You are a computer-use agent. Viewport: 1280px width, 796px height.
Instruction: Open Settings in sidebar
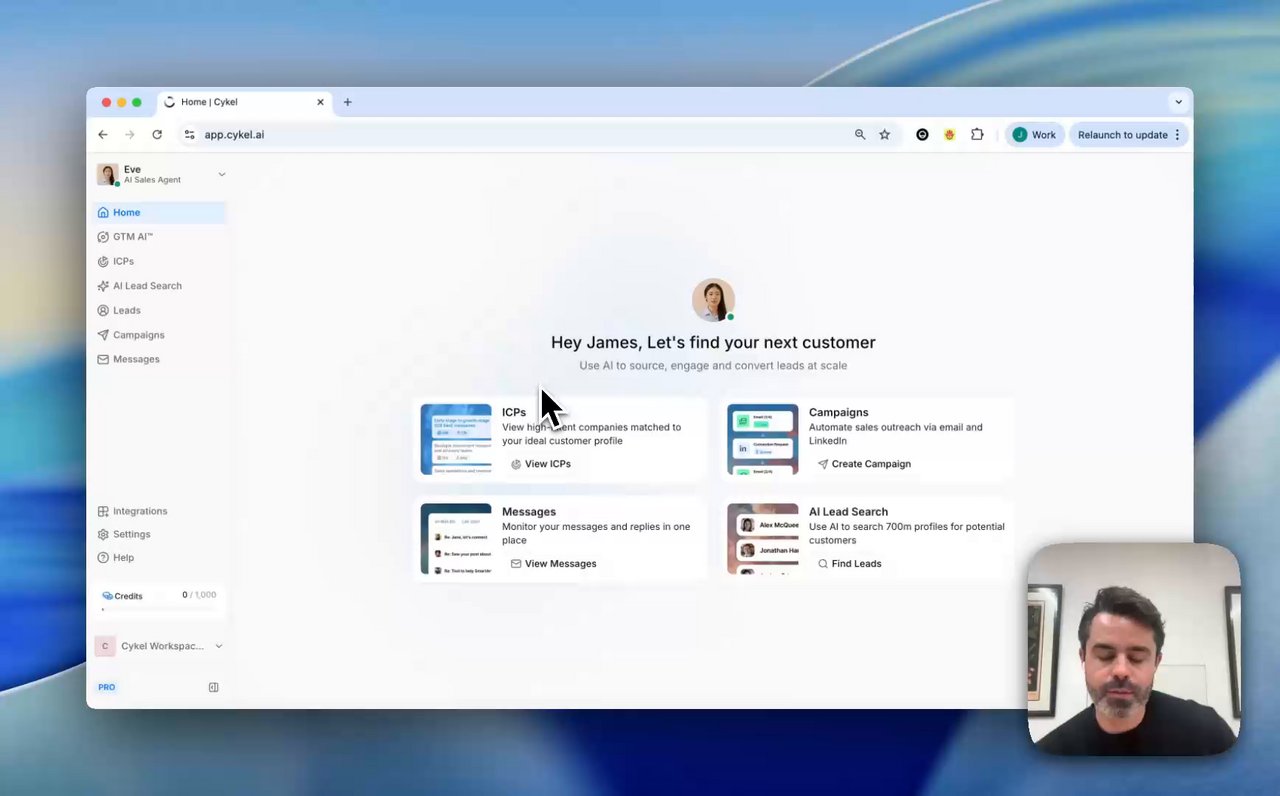160,534
